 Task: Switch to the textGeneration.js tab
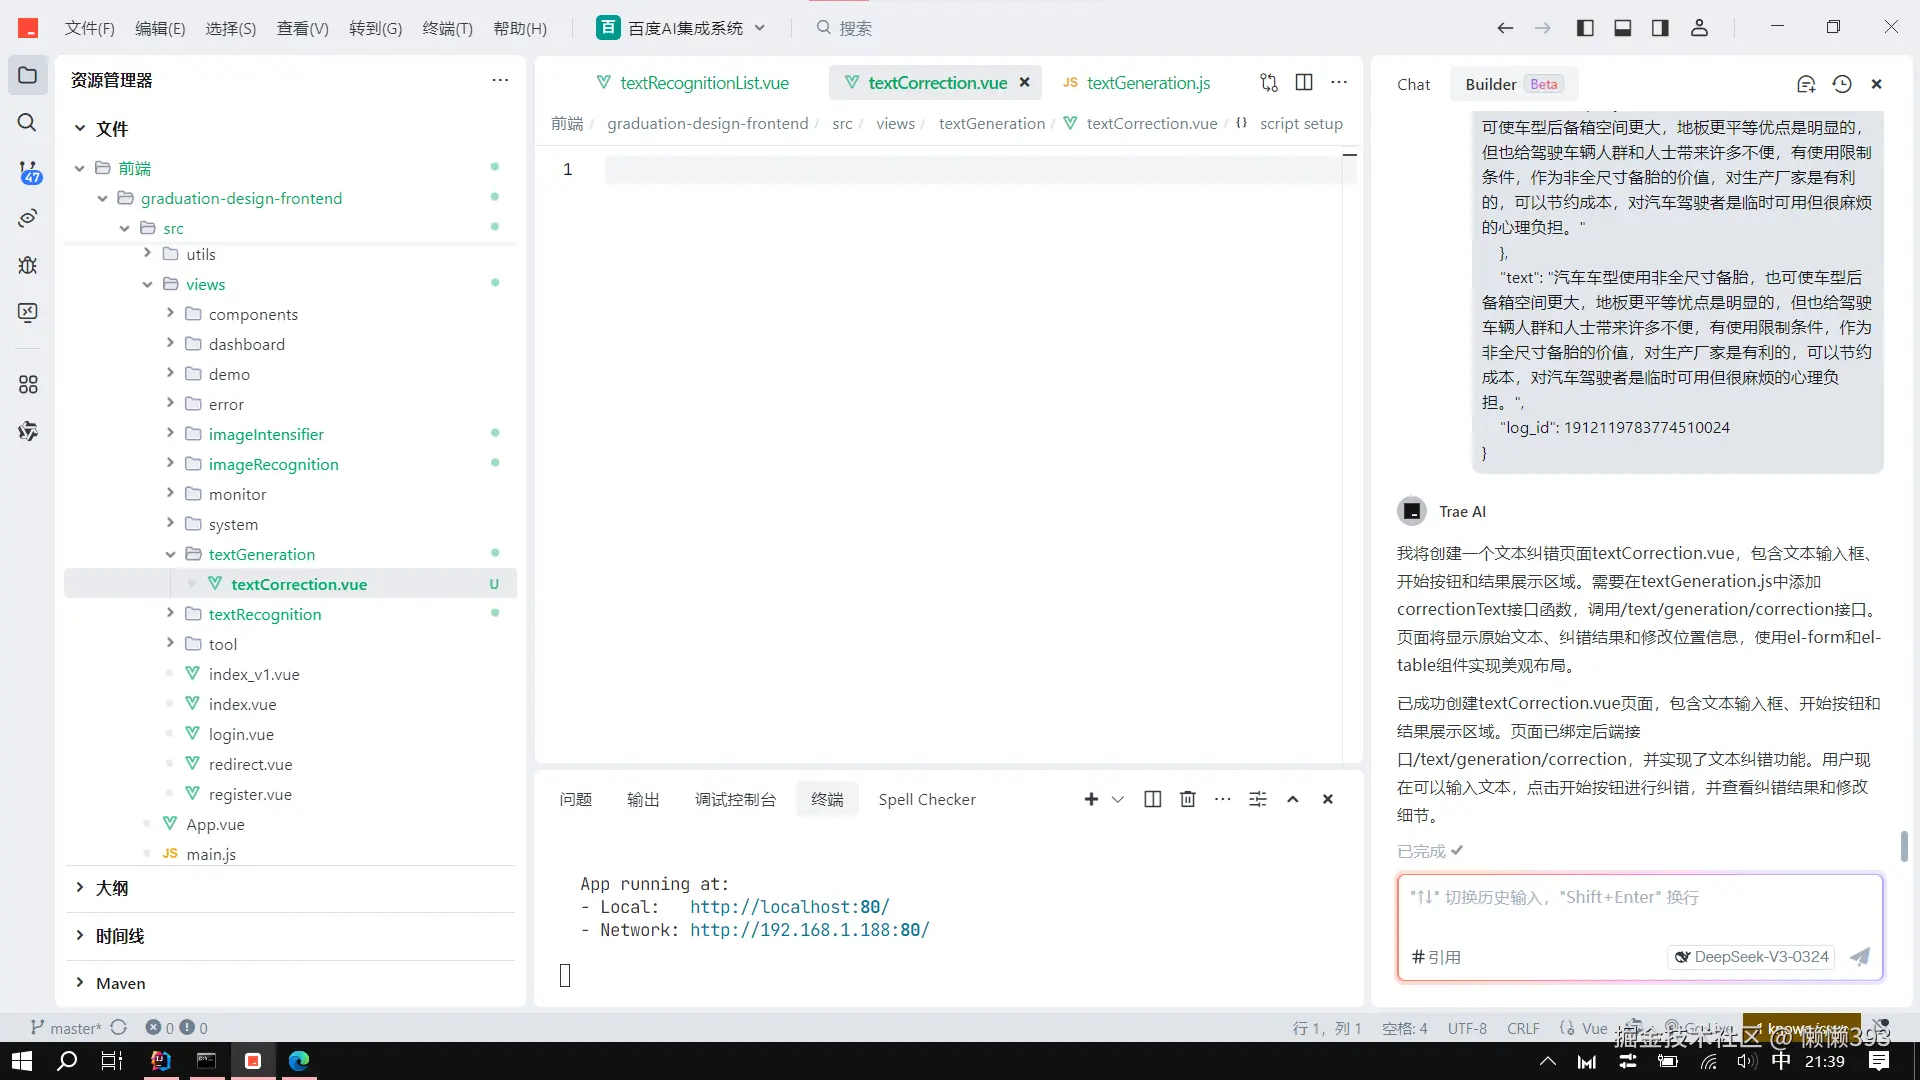1147,83
